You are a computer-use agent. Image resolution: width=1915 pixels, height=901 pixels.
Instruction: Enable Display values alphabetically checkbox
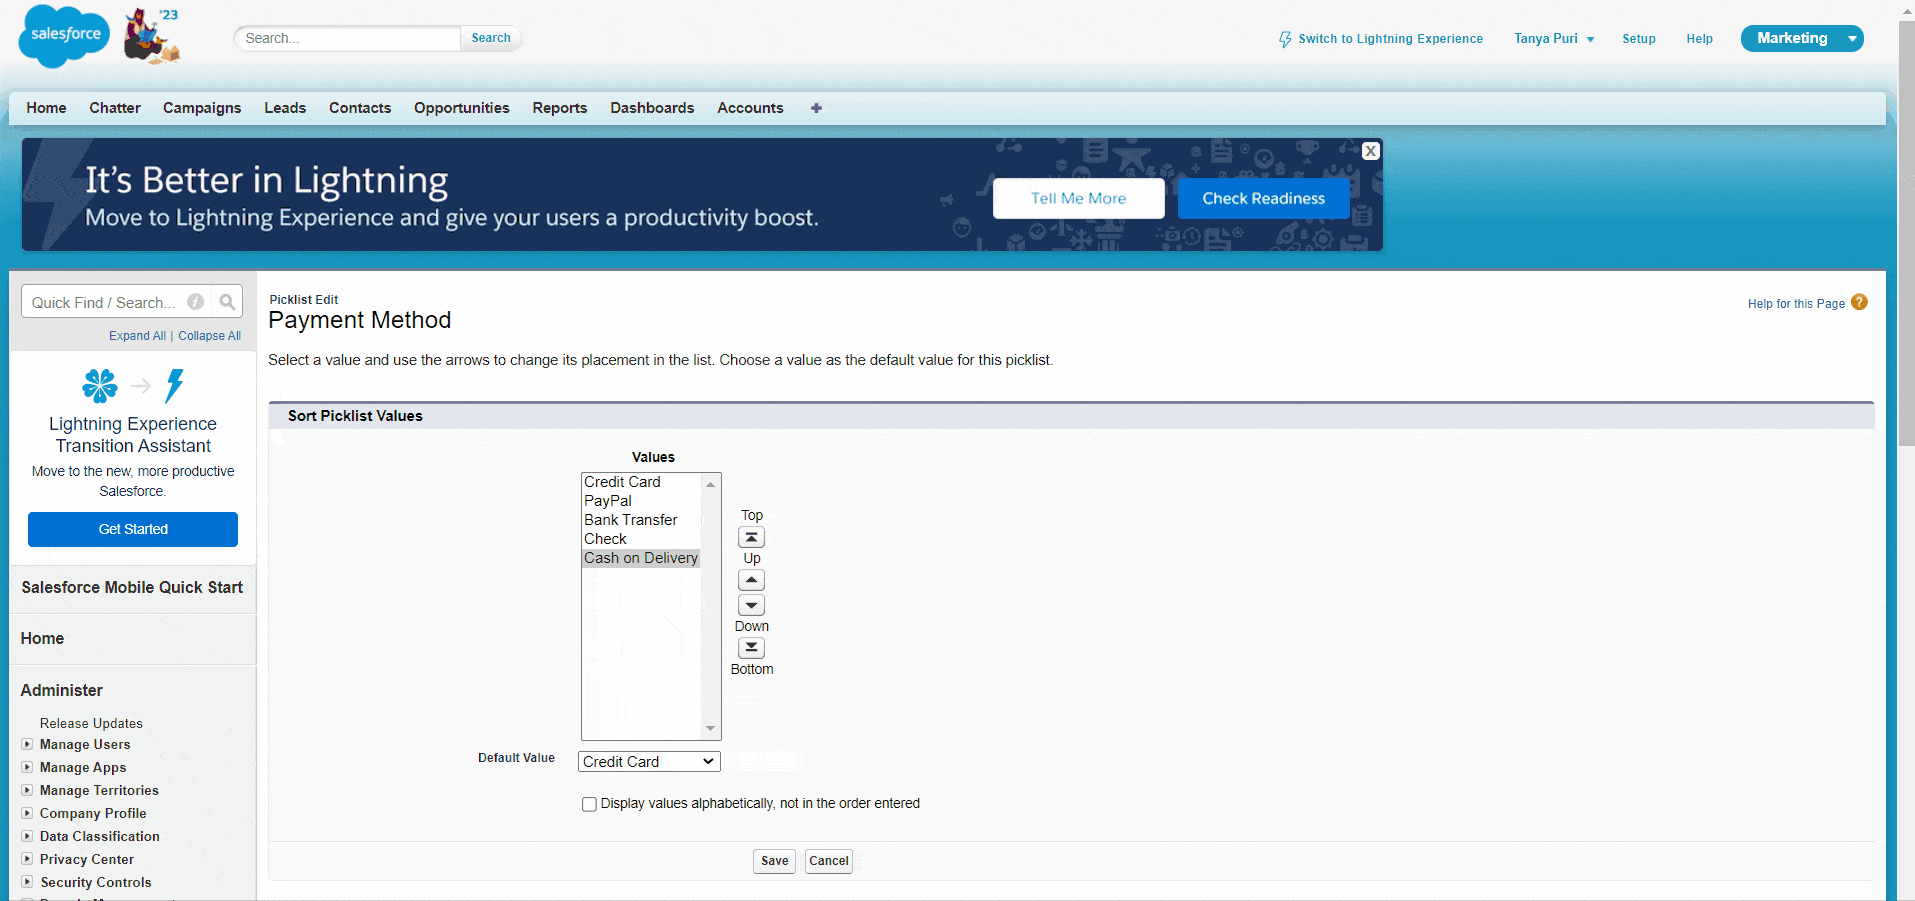click(589, 803)
